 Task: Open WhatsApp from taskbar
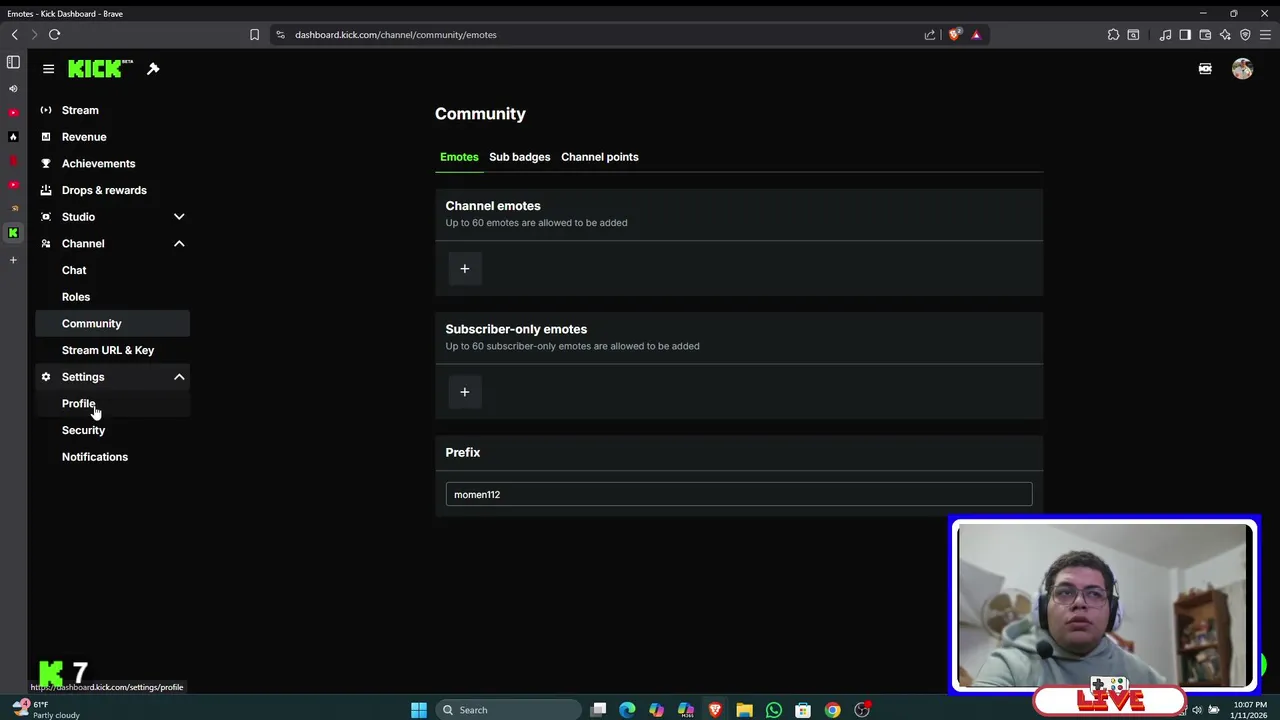tap(774, 710)
